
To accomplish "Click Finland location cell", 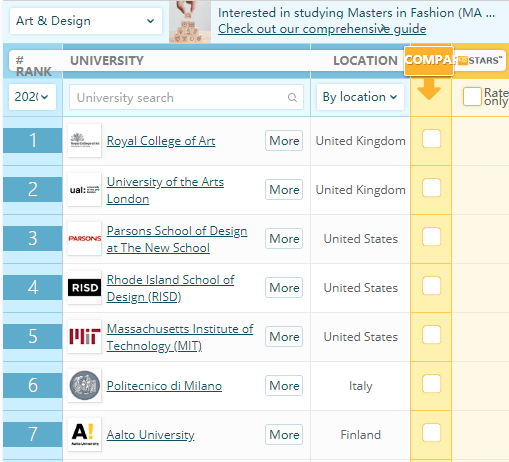I will pos(361,435).
